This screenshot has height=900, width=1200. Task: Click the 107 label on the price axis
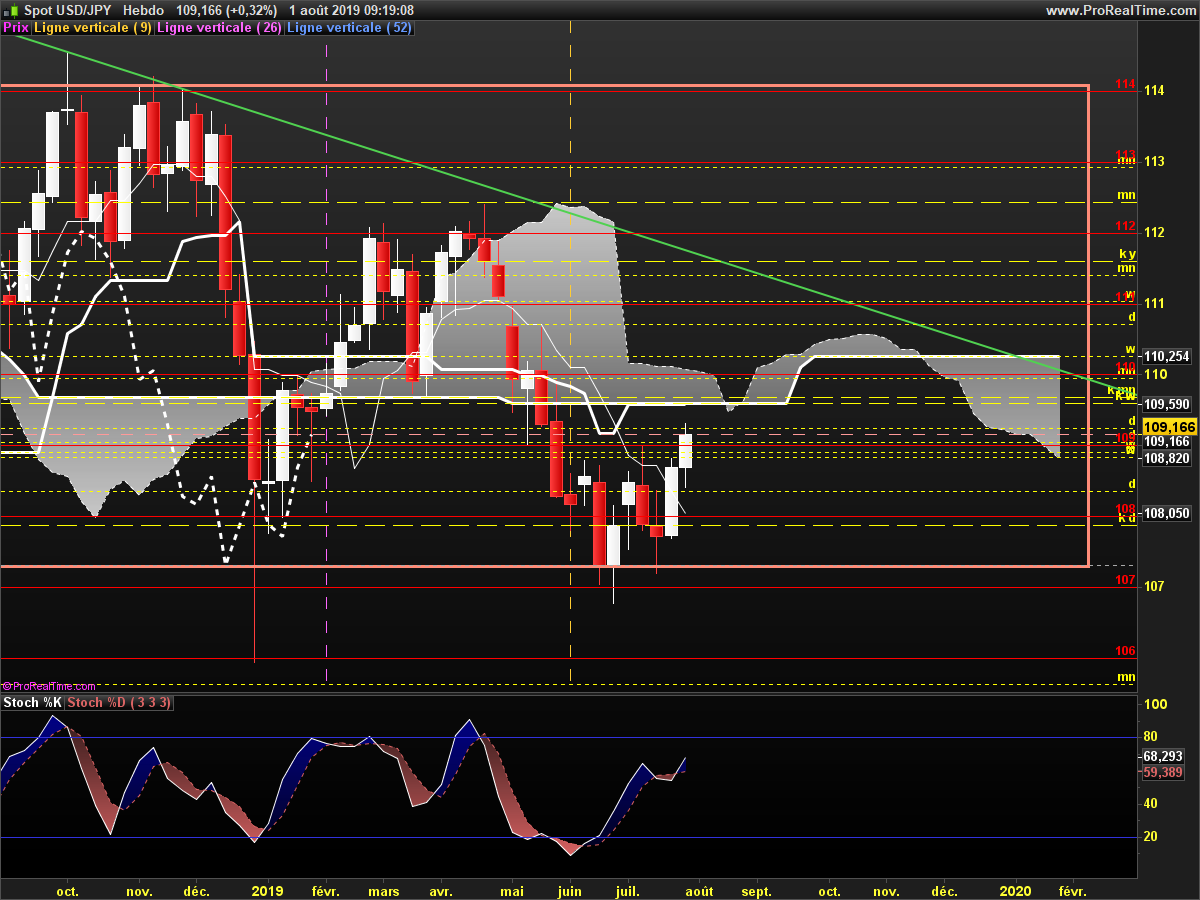tap(1155, 586)
